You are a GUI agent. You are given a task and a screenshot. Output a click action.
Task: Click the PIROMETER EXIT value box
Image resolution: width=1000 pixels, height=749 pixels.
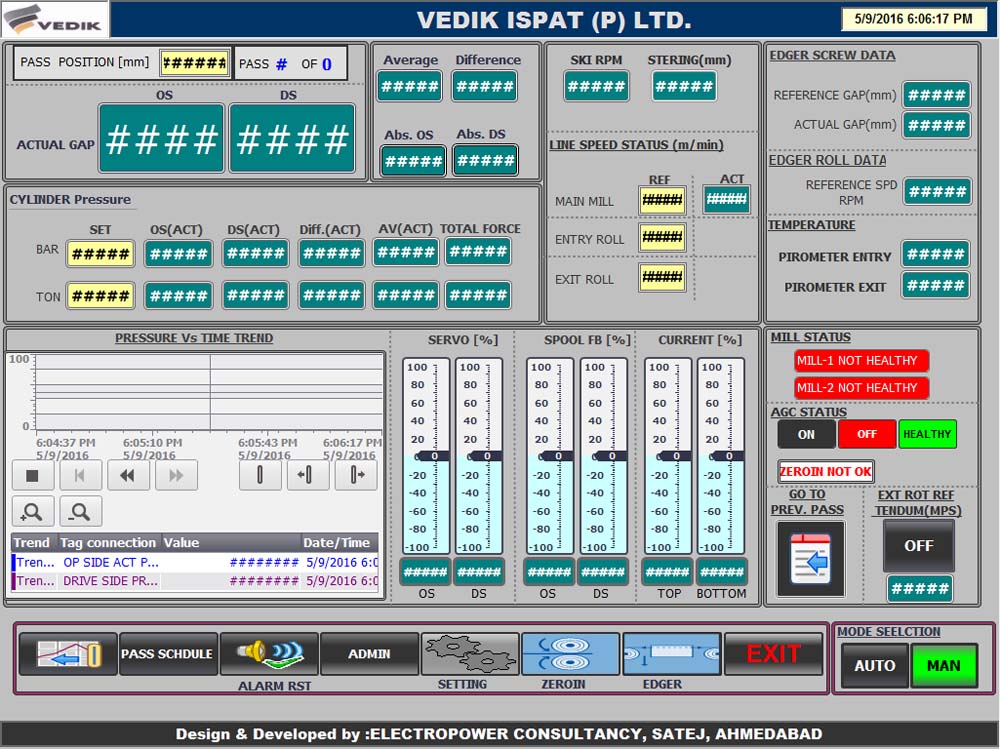[936, 285]
